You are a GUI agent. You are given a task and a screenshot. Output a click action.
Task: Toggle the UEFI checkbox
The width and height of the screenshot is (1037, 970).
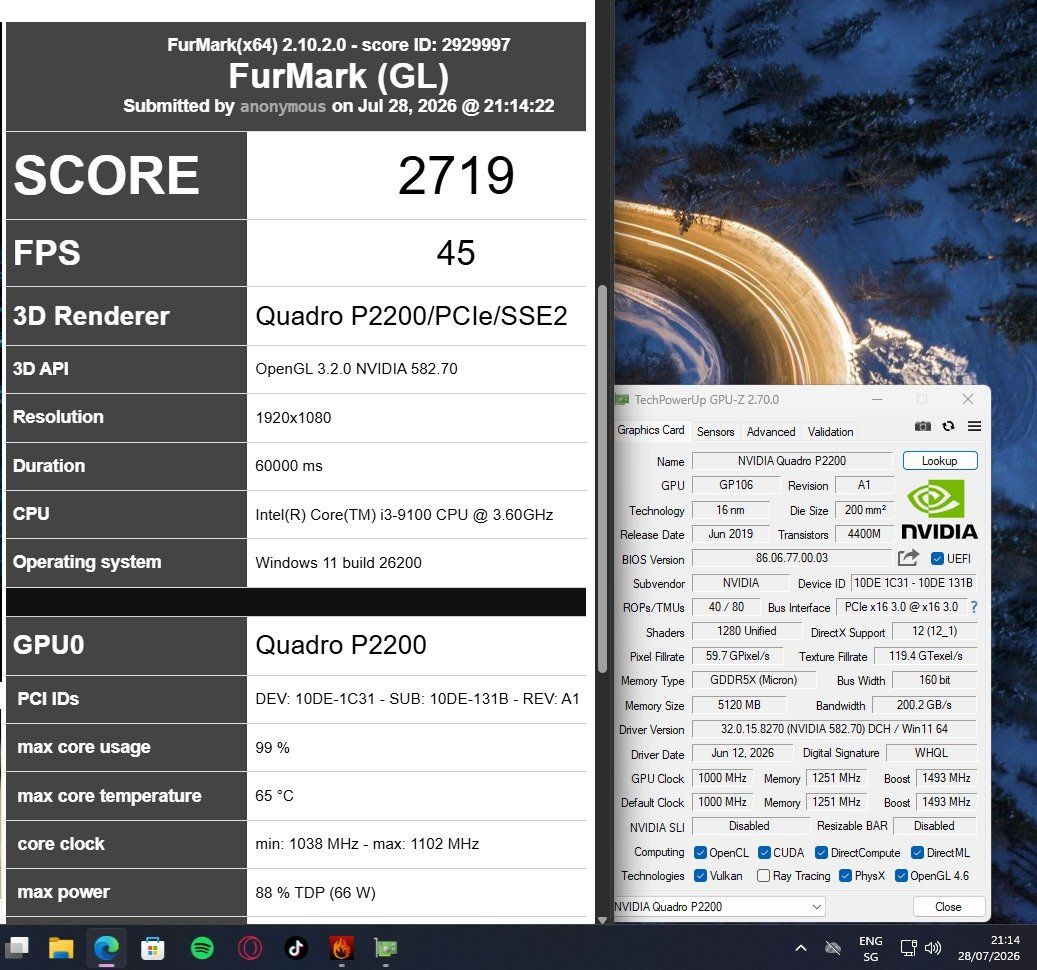(936, 559)
